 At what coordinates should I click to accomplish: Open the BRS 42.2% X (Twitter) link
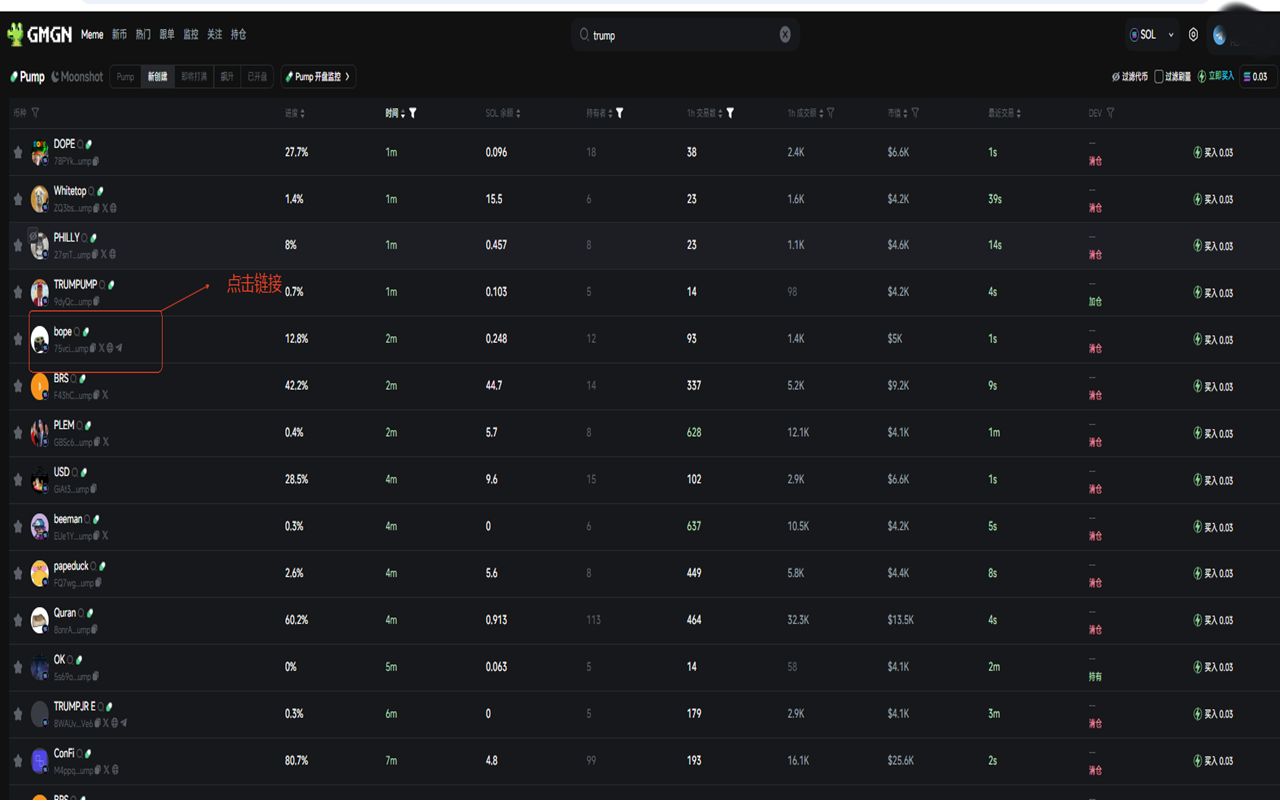coord(105,395)
